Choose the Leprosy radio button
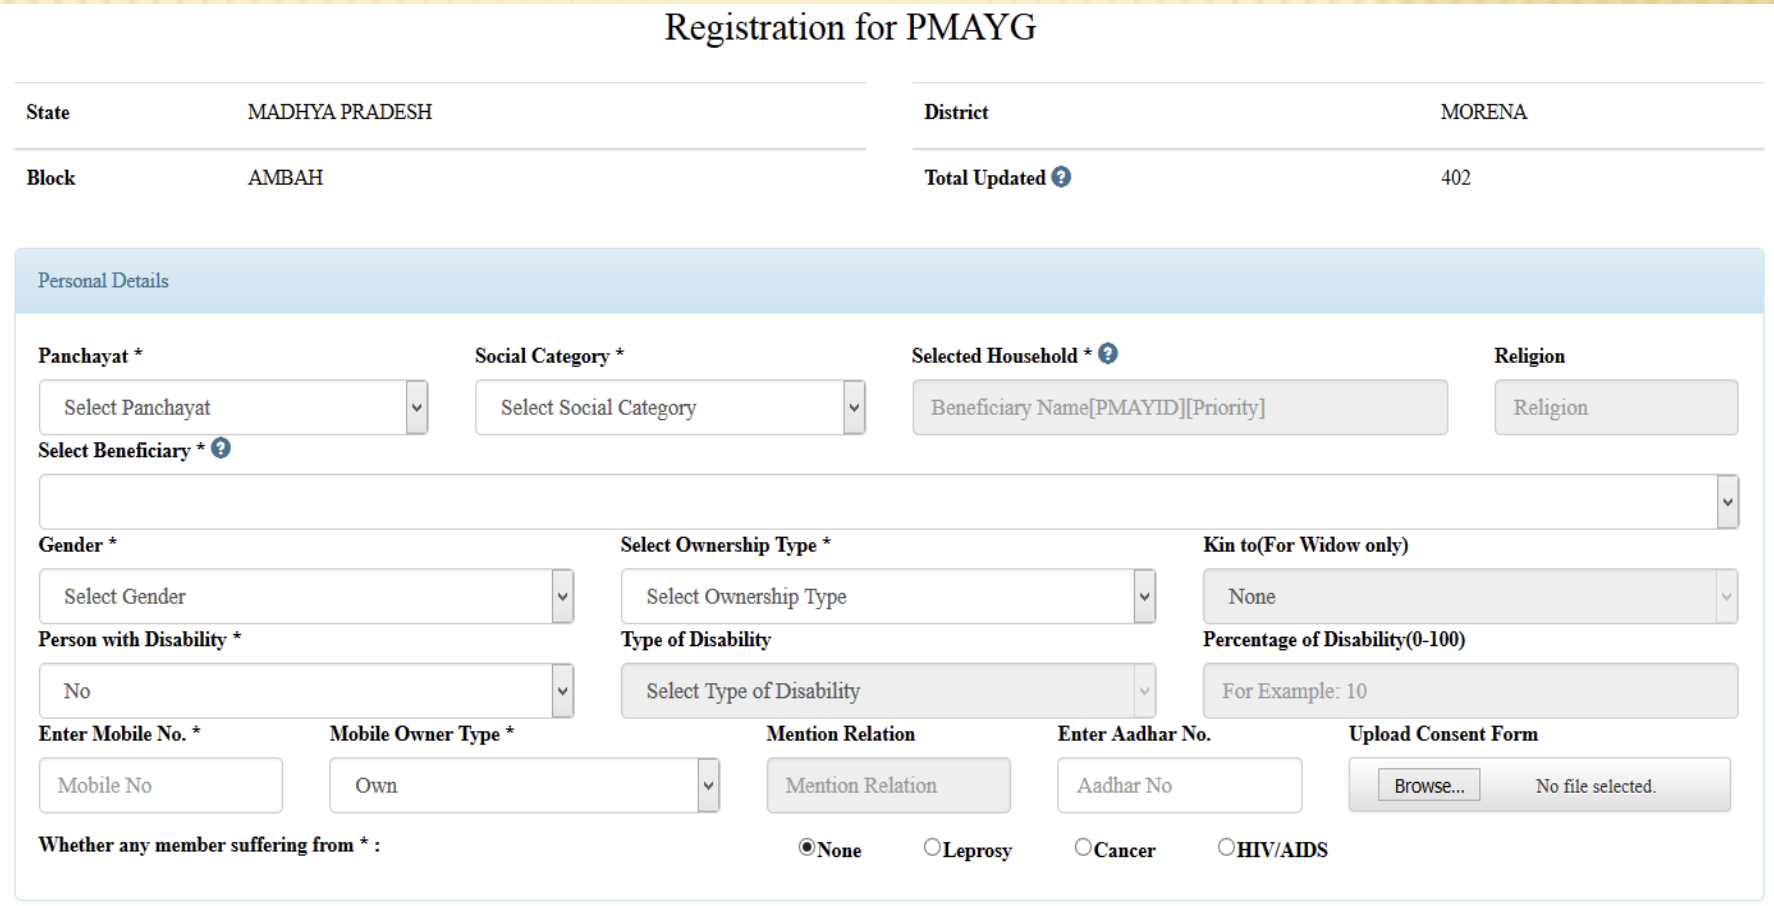The width and height of the screenshot is (1774, 906). tap(932, 847)
